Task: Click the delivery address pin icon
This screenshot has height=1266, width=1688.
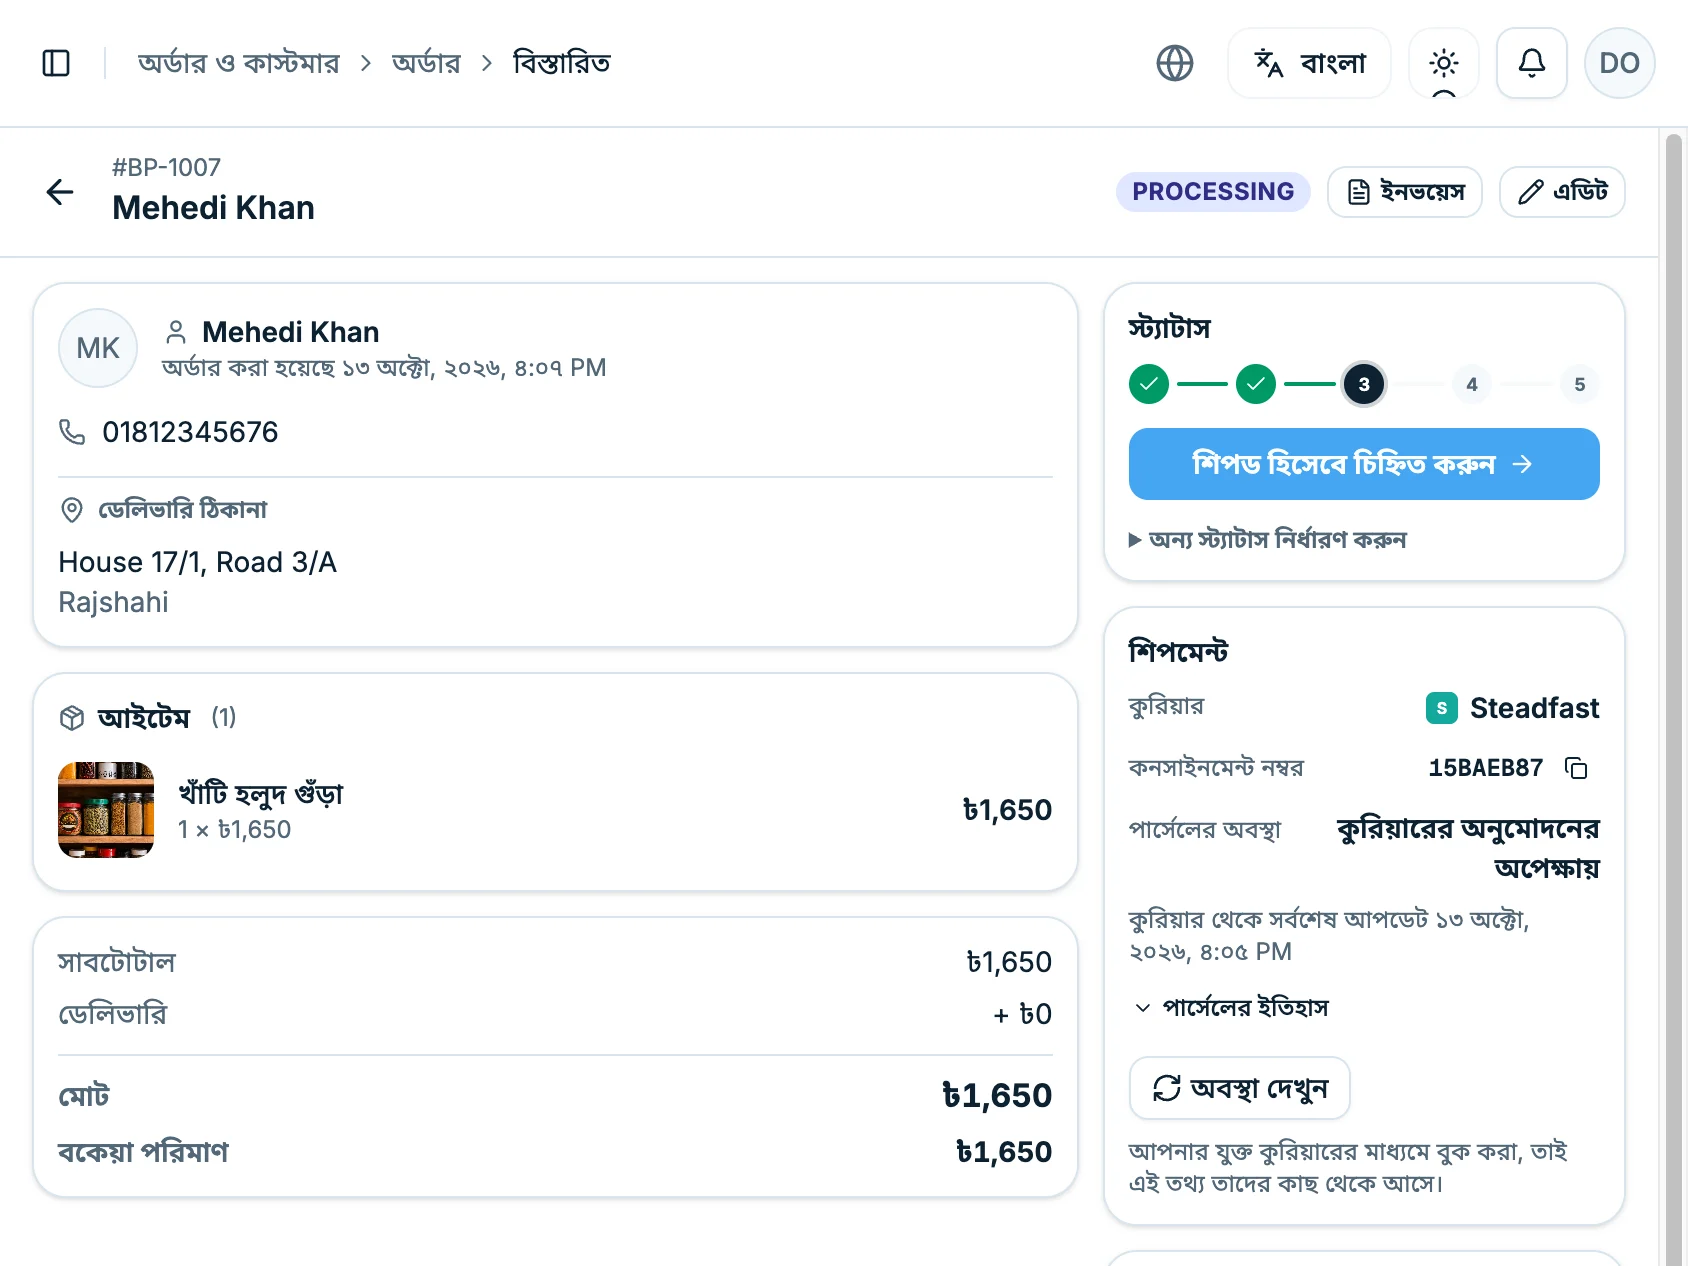Action: click(72, 510)
